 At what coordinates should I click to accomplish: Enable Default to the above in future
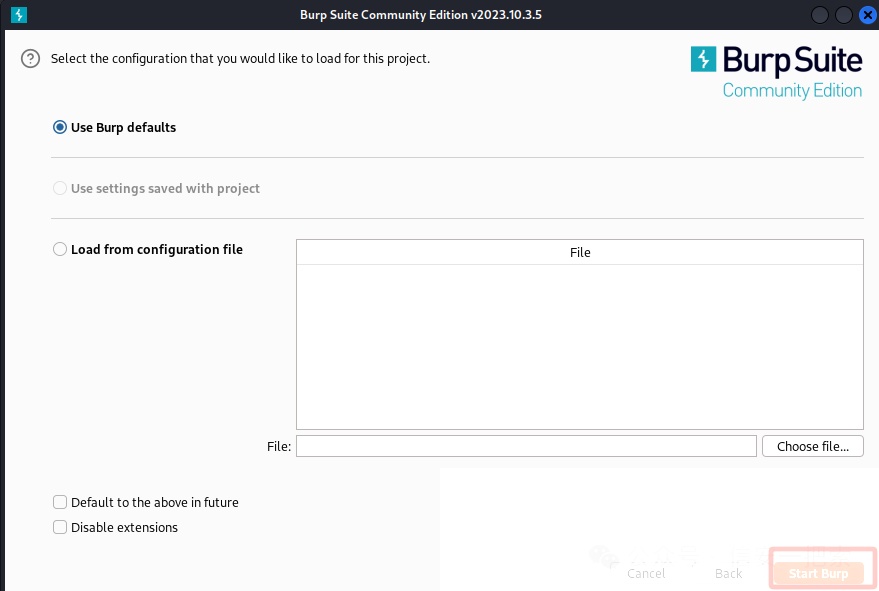[x=59, y=502]
